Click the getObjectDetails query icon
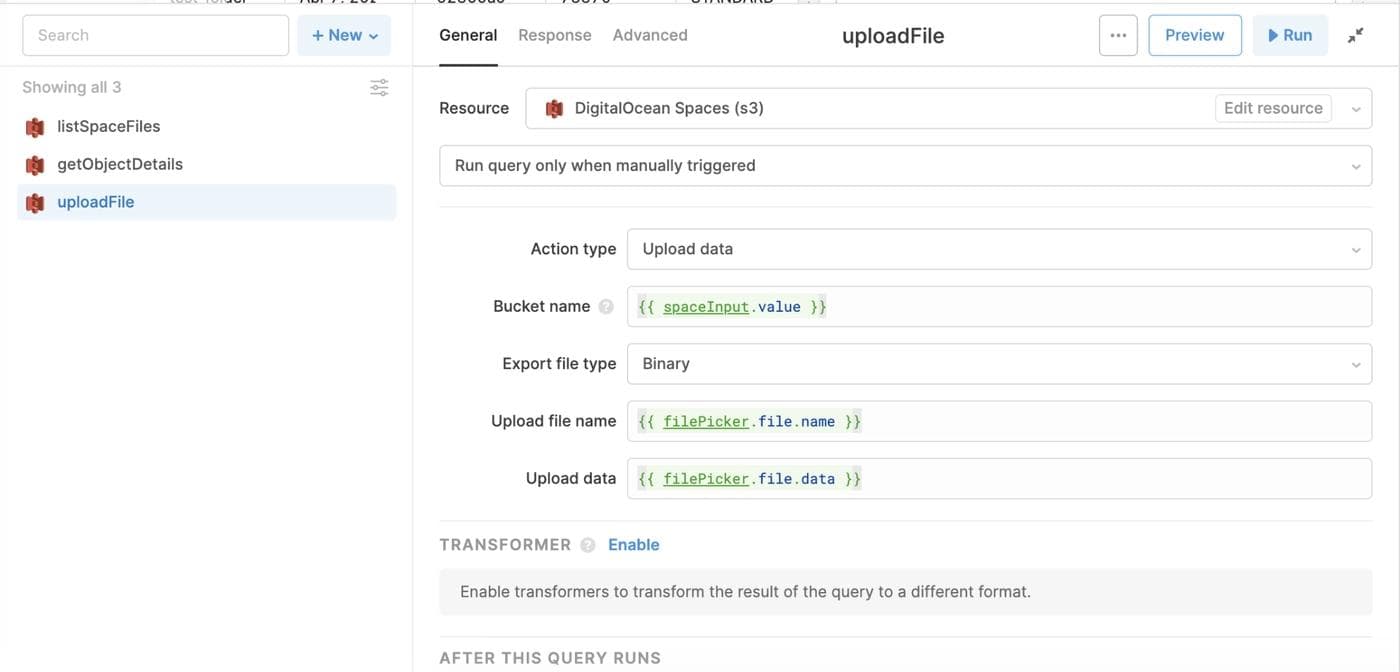Screen dimensions: 1400x672 (35, 165)
